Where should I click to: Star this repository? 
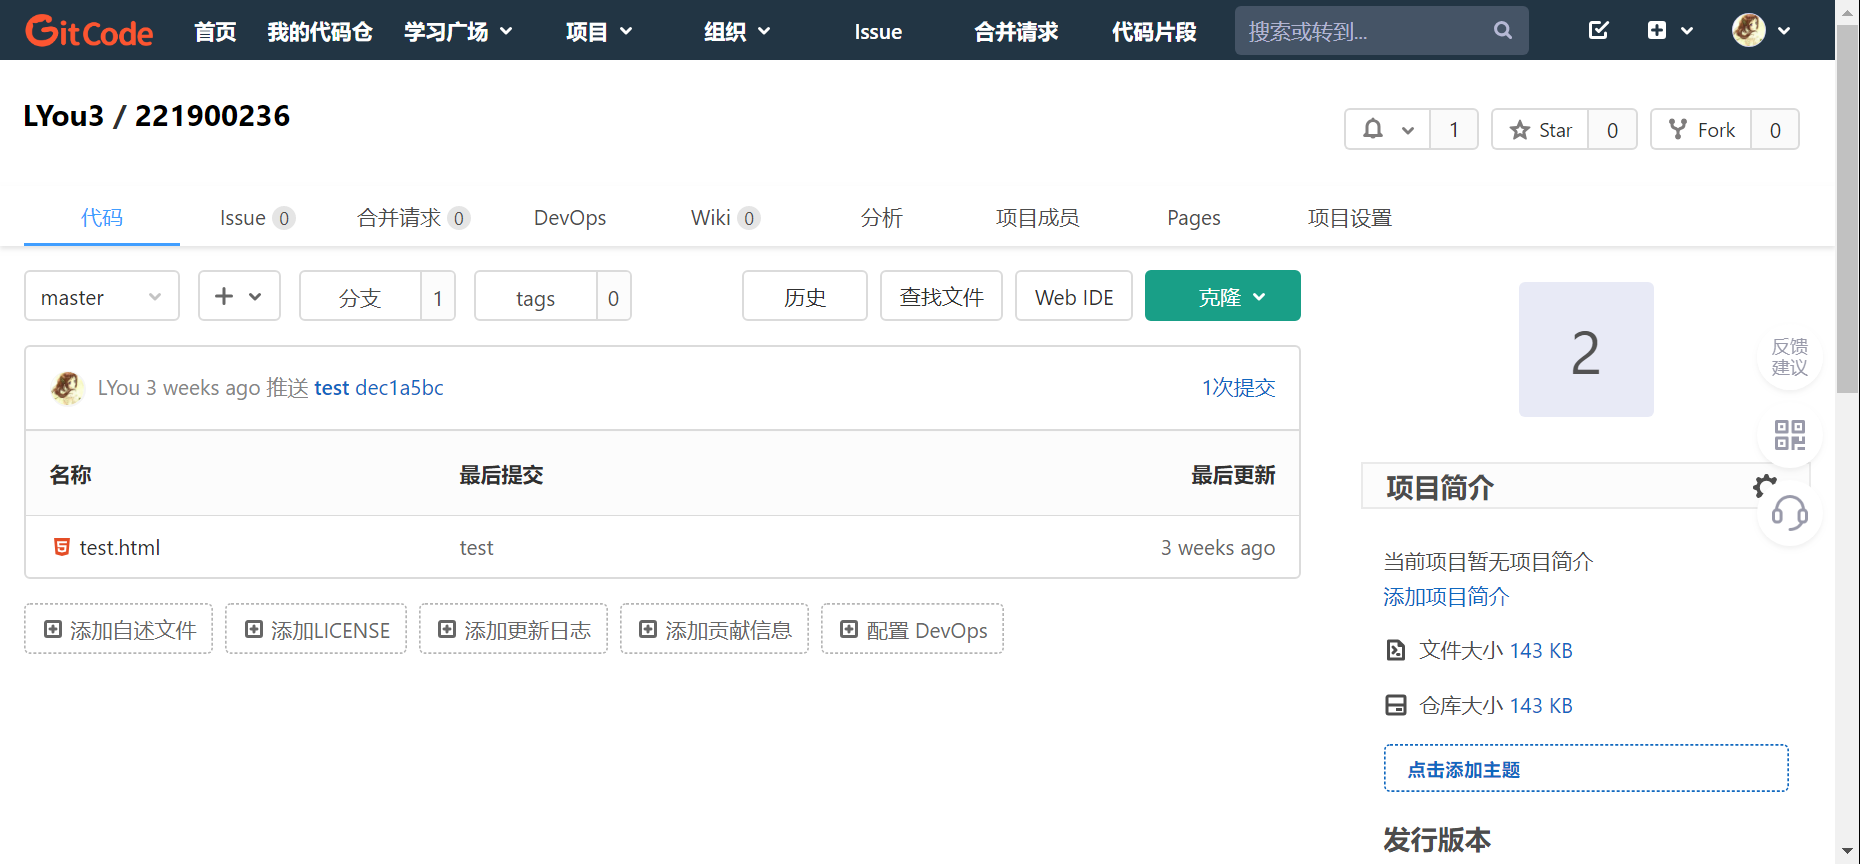[1541, 130]
